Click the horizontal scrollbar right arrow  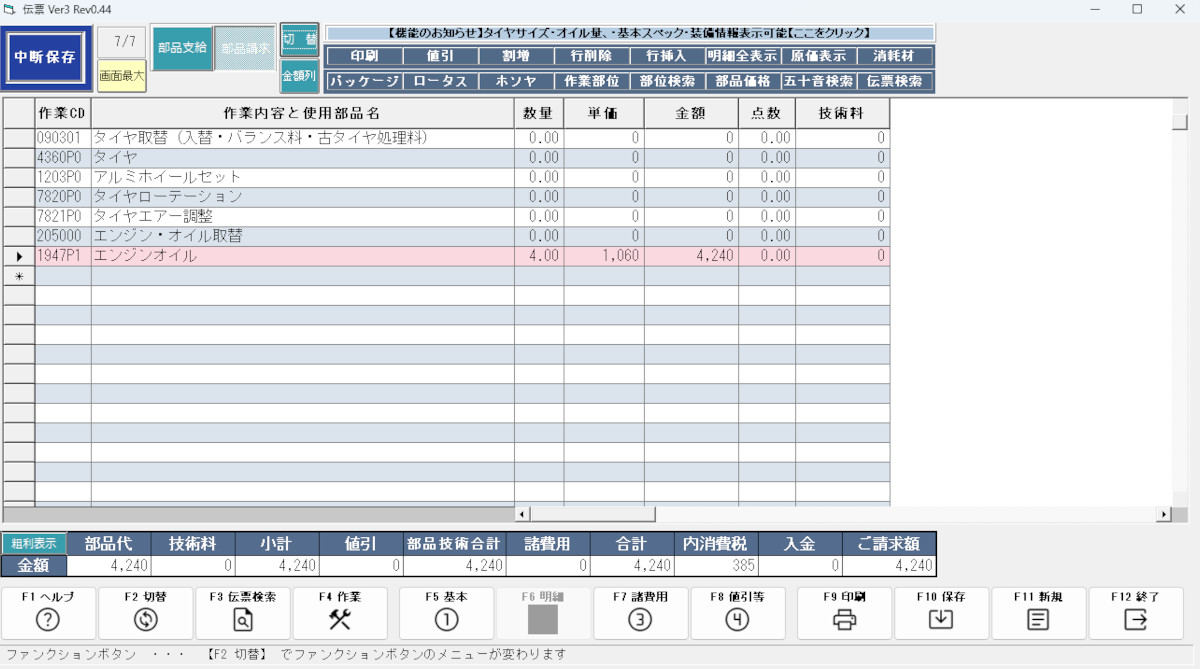click(1163, 514)
